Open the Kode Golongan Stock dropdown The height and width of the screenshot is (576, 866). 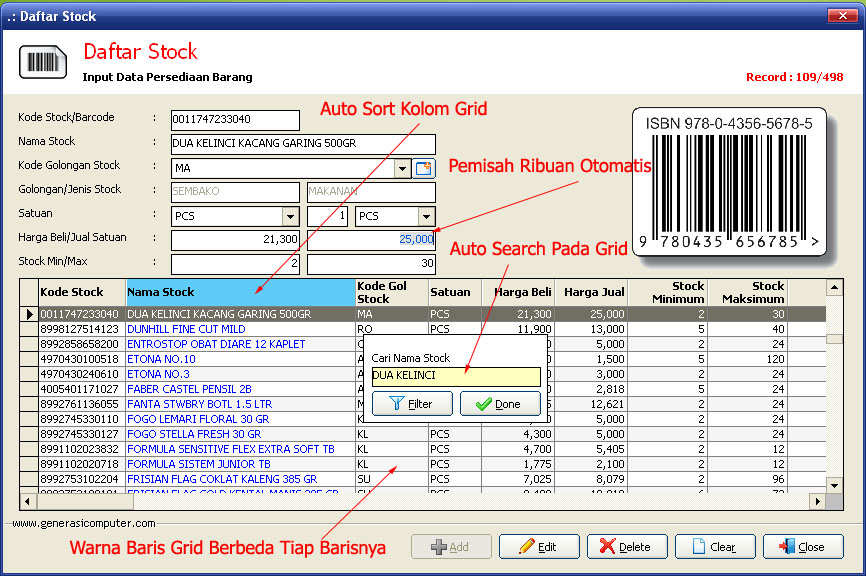[x=402, y=168]
